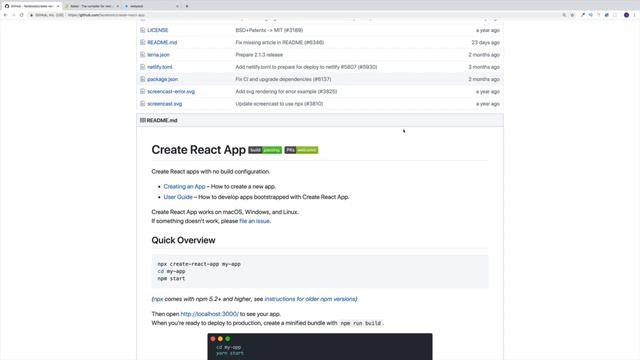Click the browser forward arrow
Viewport: 640px width, 360px height.
13,15
